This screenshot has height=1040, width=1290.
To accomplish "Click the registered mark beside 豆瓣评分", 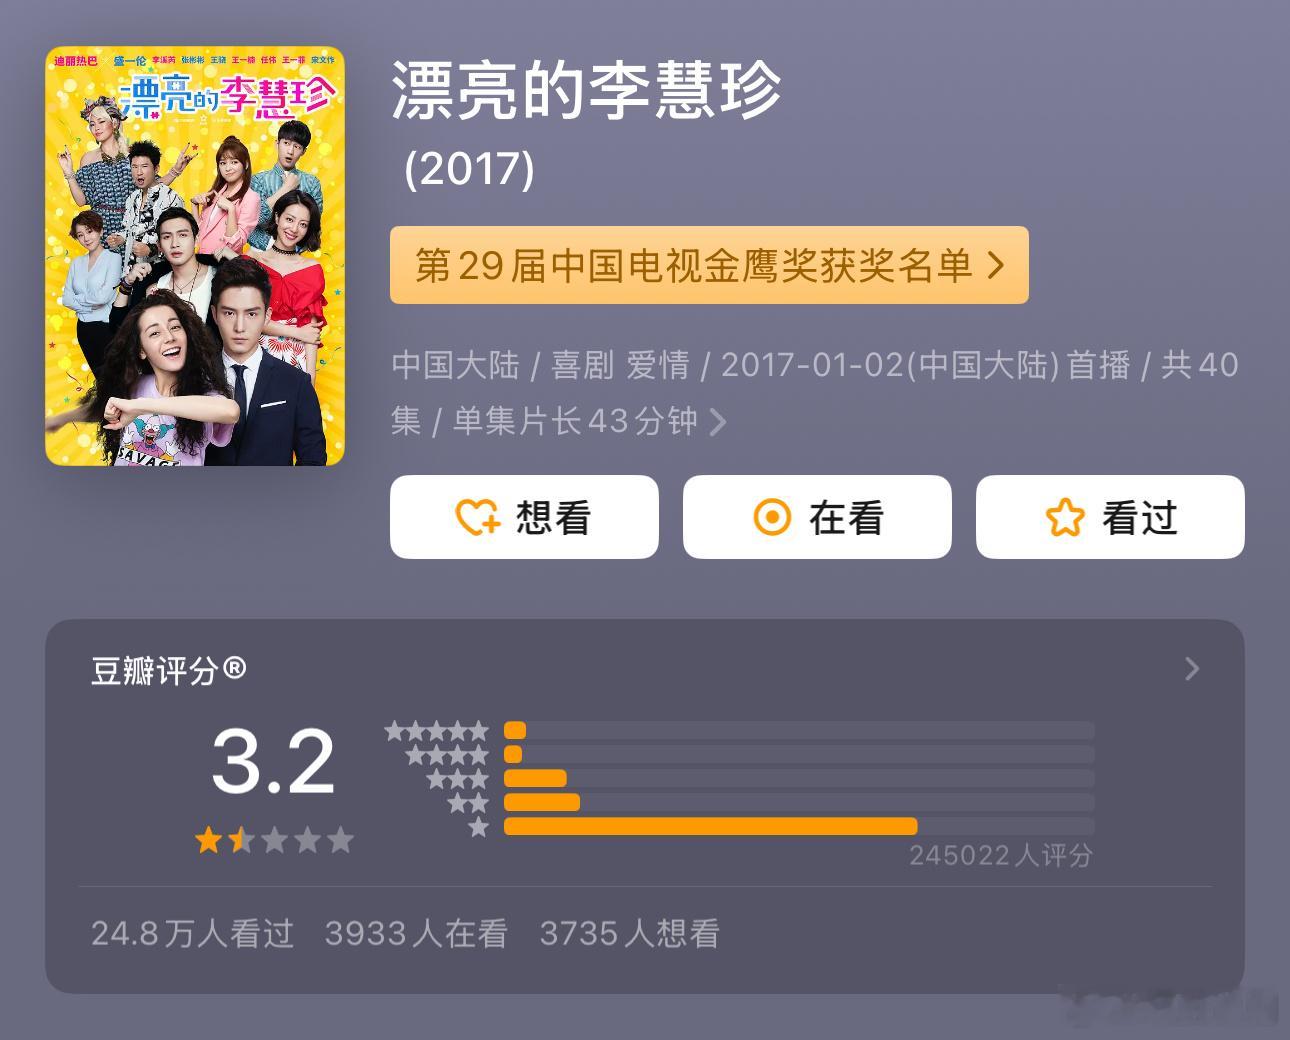I will pos(234,668).
